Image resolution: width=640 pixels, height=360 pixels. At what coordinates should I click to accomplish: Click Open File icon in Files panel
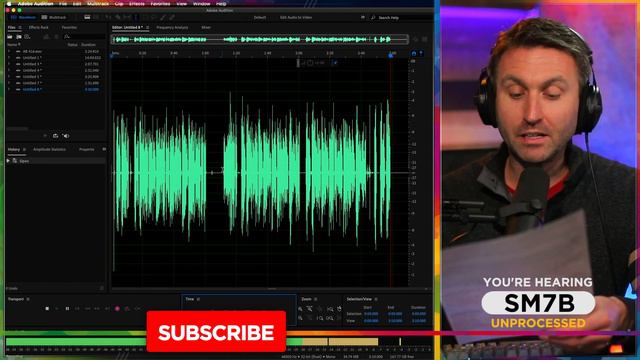click(9, 37)
